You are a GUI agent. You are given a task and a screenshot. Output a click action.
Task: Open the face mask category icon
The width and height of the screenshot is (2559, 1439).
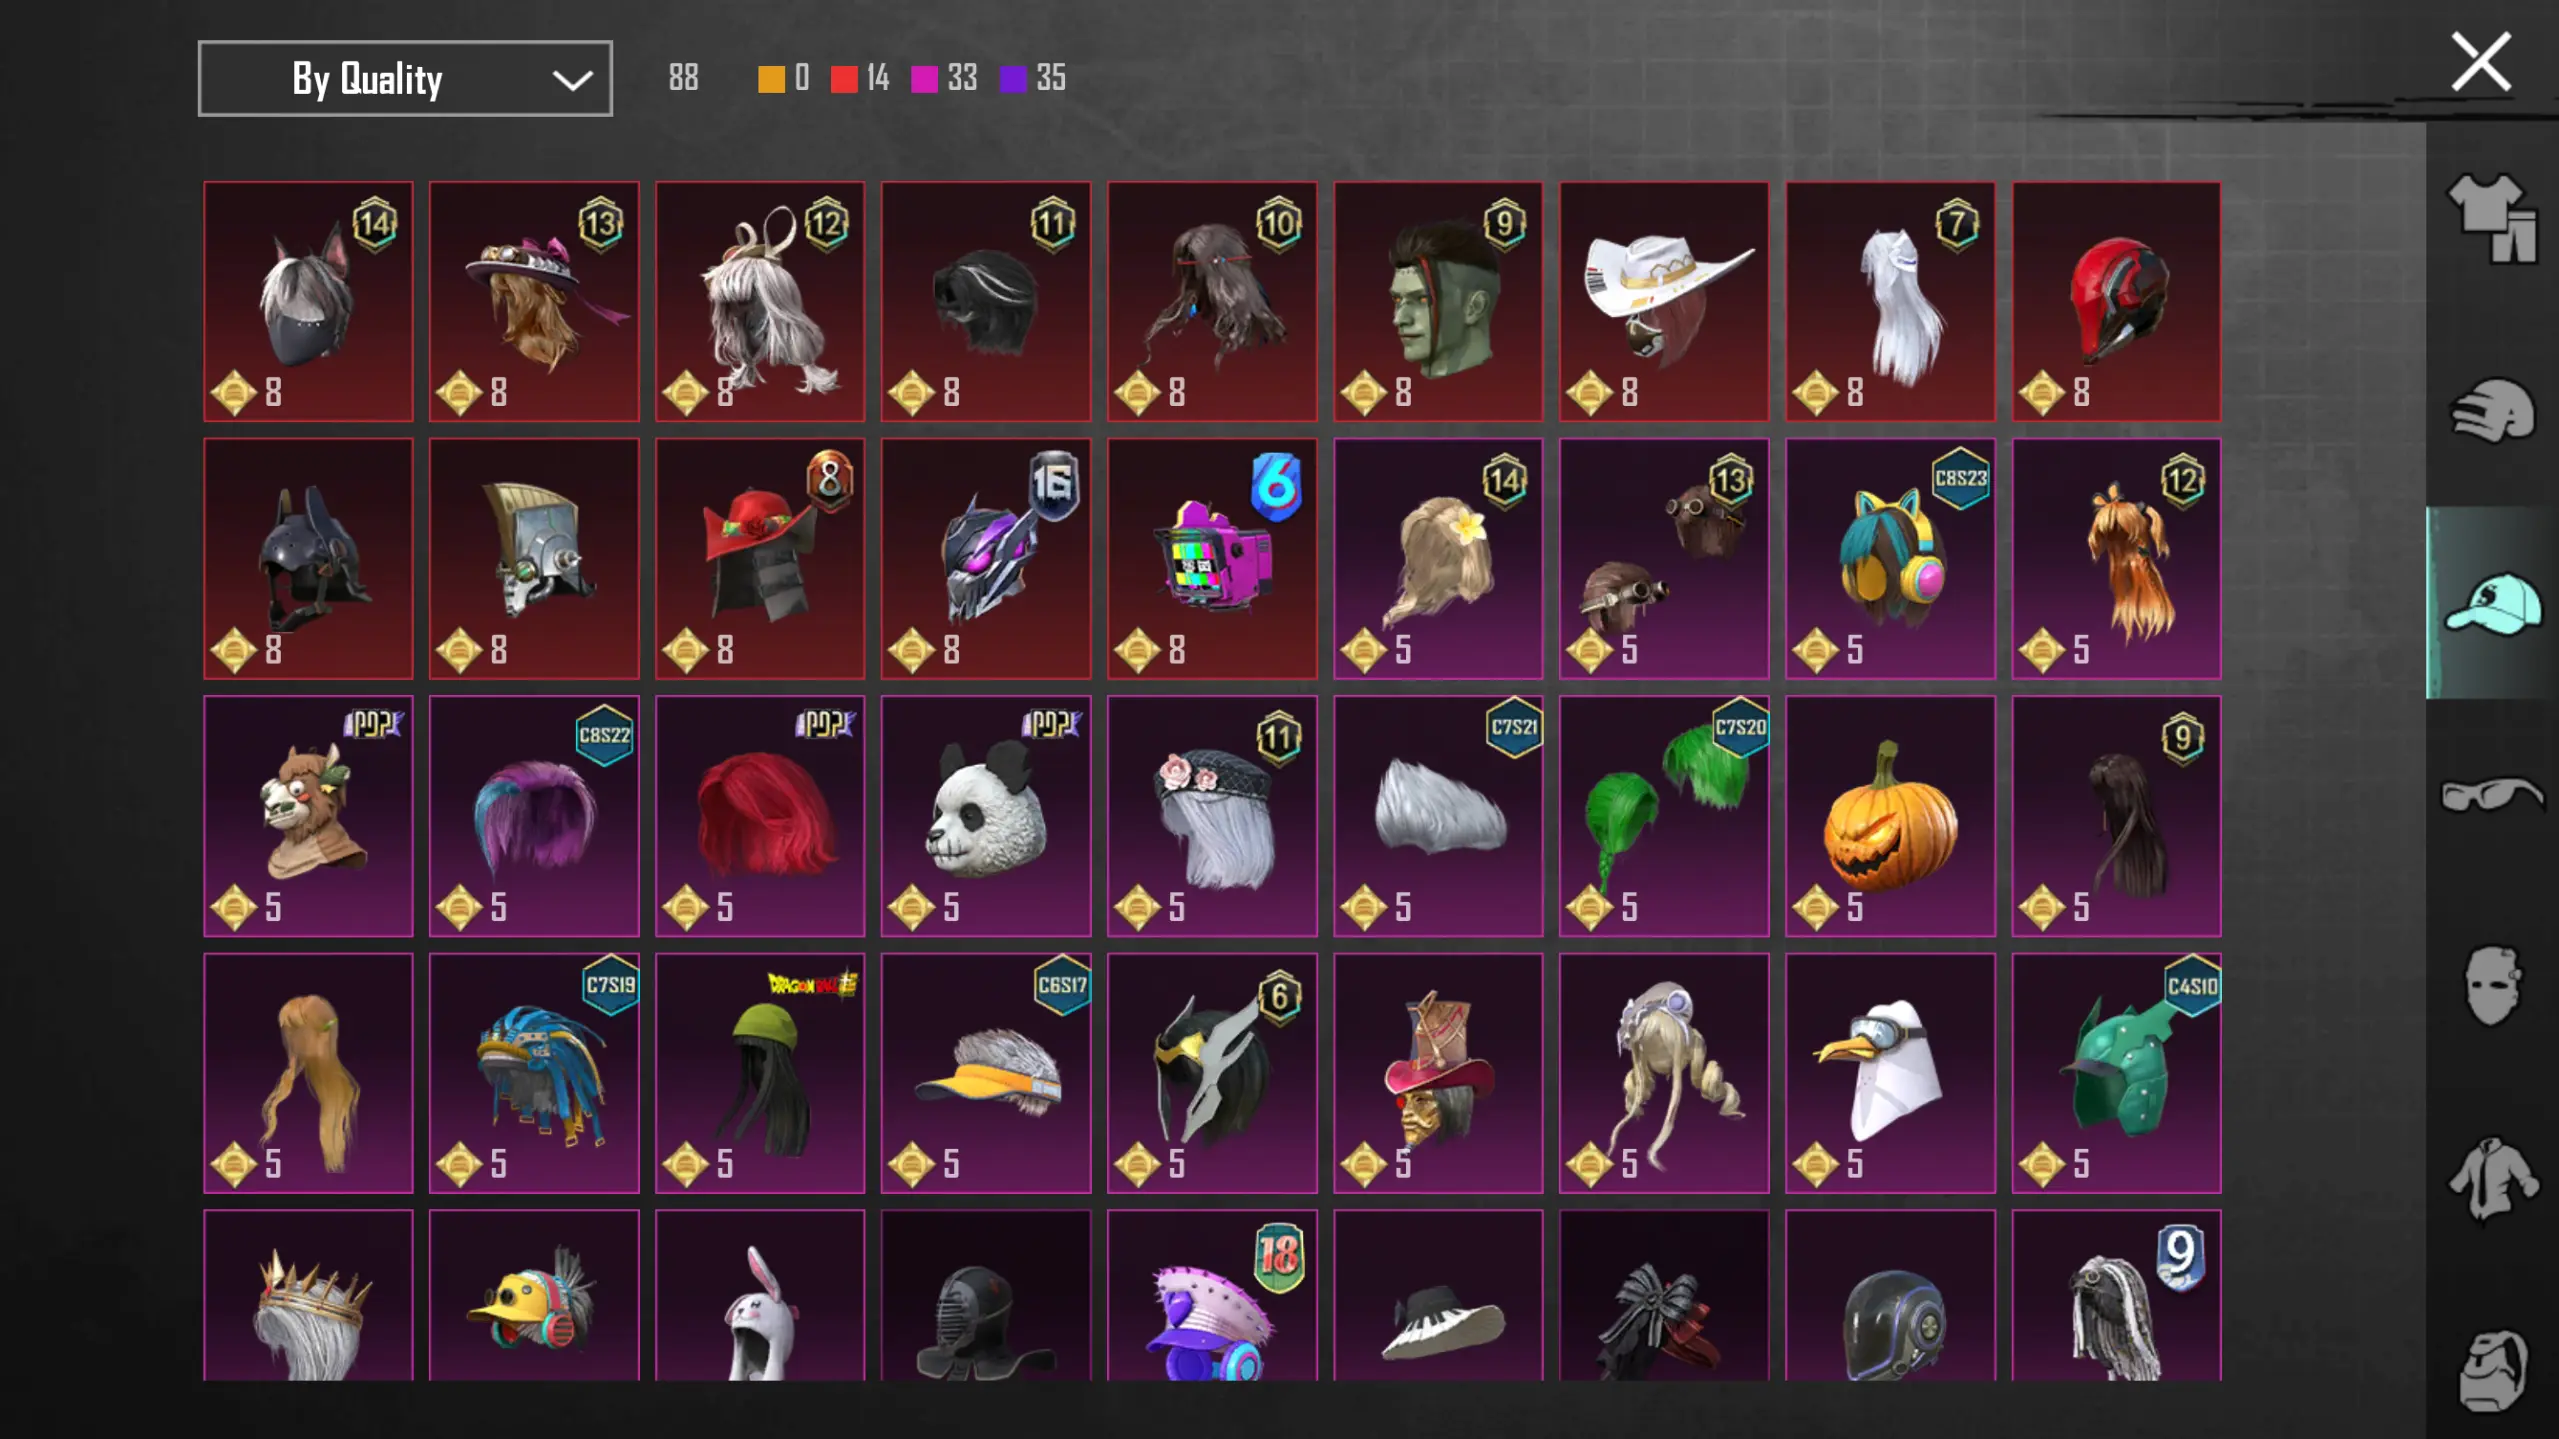(2492, 986)
